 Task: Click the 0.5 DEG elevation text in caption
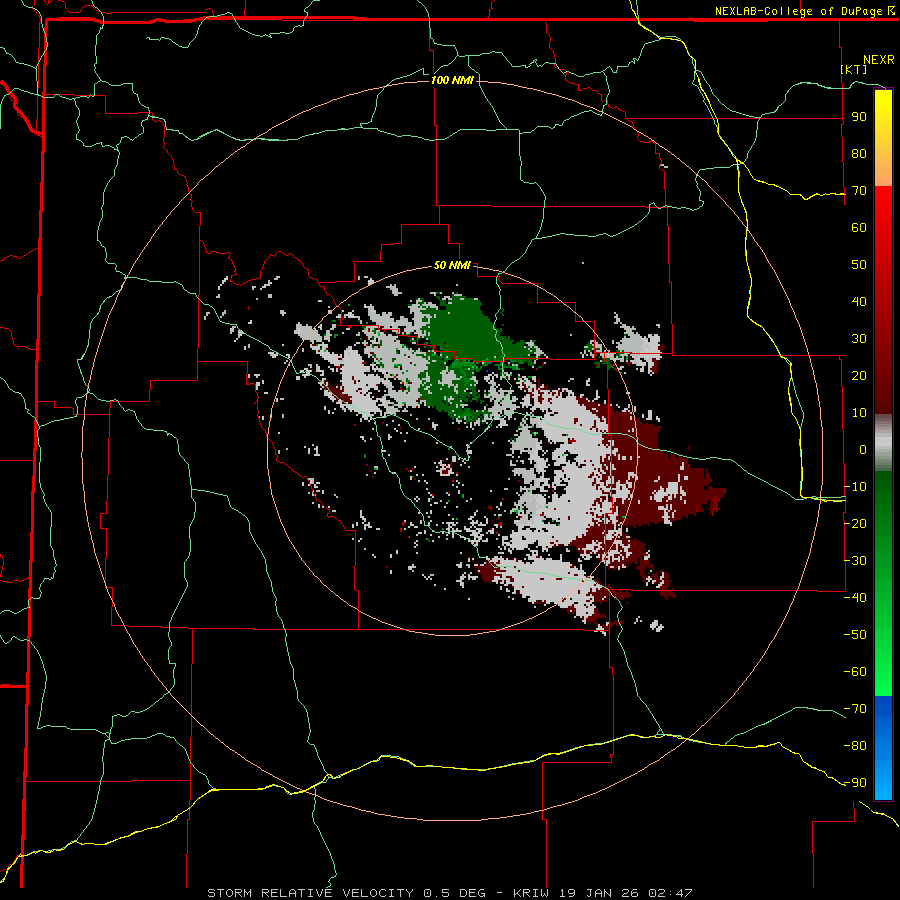(x=454, y=893)
